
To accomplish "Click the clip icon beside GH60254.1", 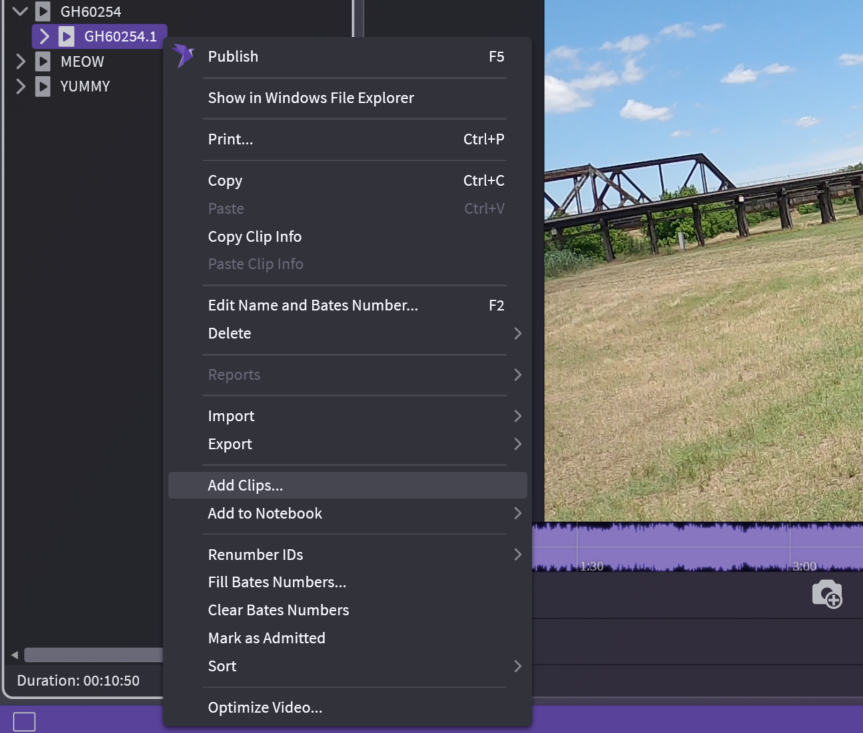I will point(66,37).
